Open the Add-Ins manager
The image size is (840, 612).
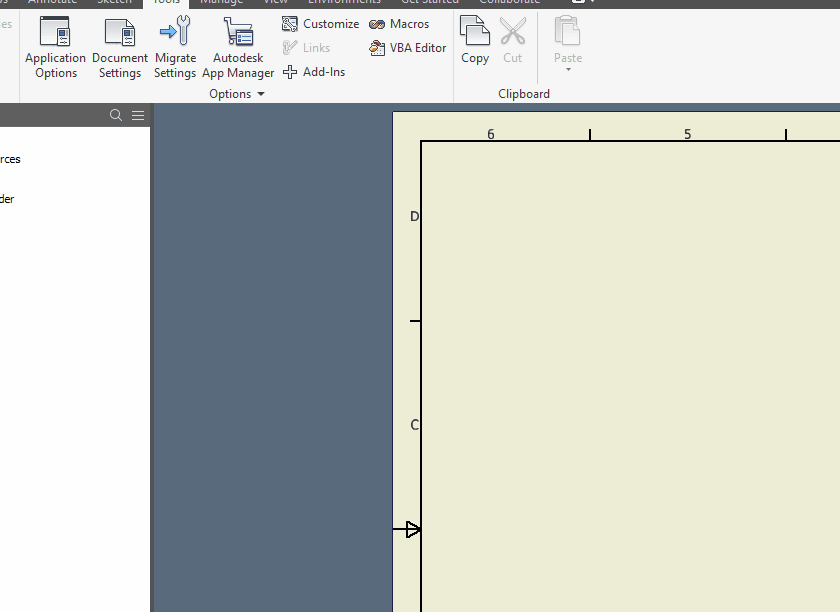coord(314,71)
